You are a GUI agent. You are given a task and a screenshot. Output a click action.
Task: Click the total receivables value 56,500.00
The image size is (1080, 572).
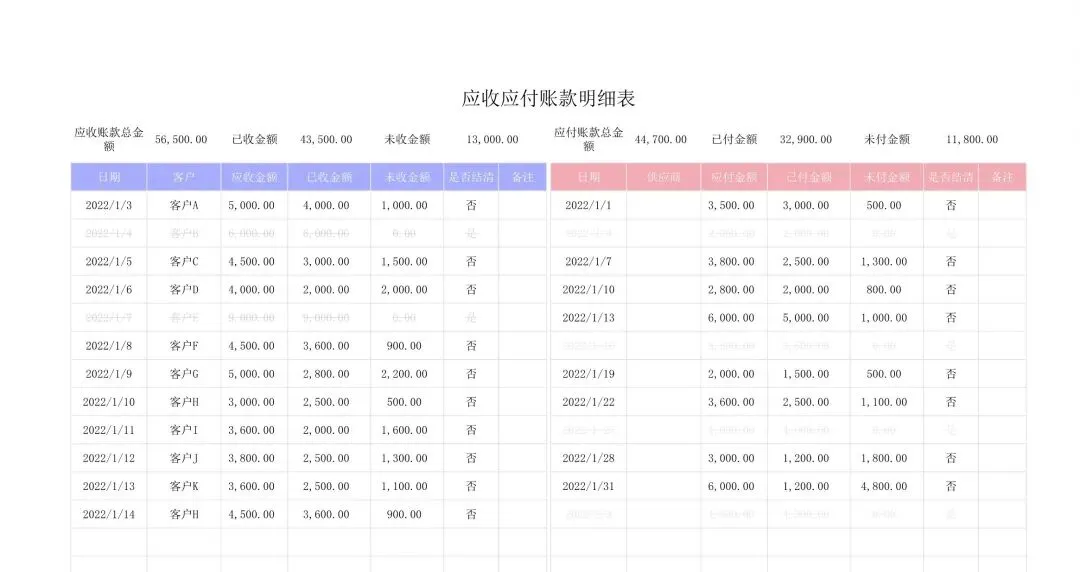click(181, 139)
